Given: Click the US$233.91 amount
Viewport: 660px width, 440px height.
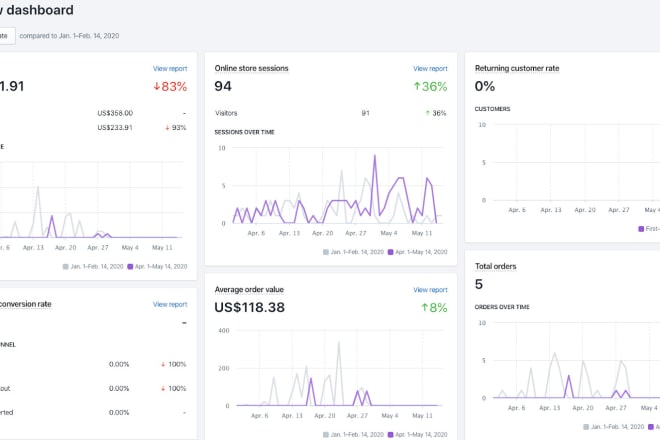Looking at the screenshot, I should (x=115, y=128).
